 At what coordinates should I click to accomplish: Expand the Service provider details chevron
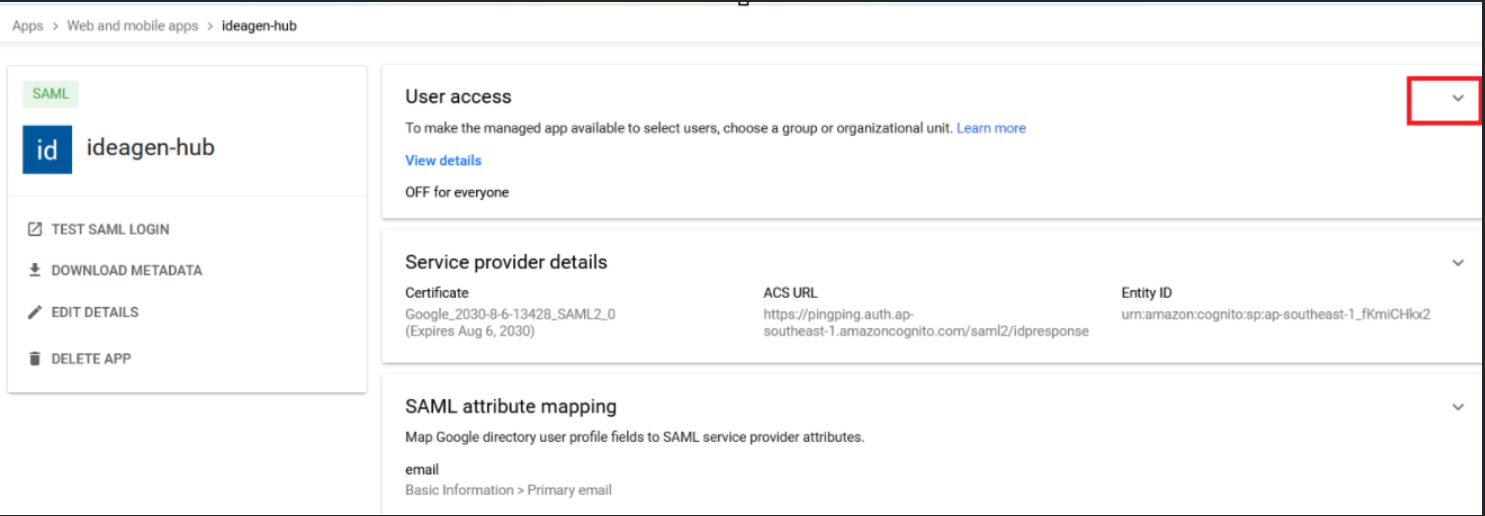[1457, 263]
